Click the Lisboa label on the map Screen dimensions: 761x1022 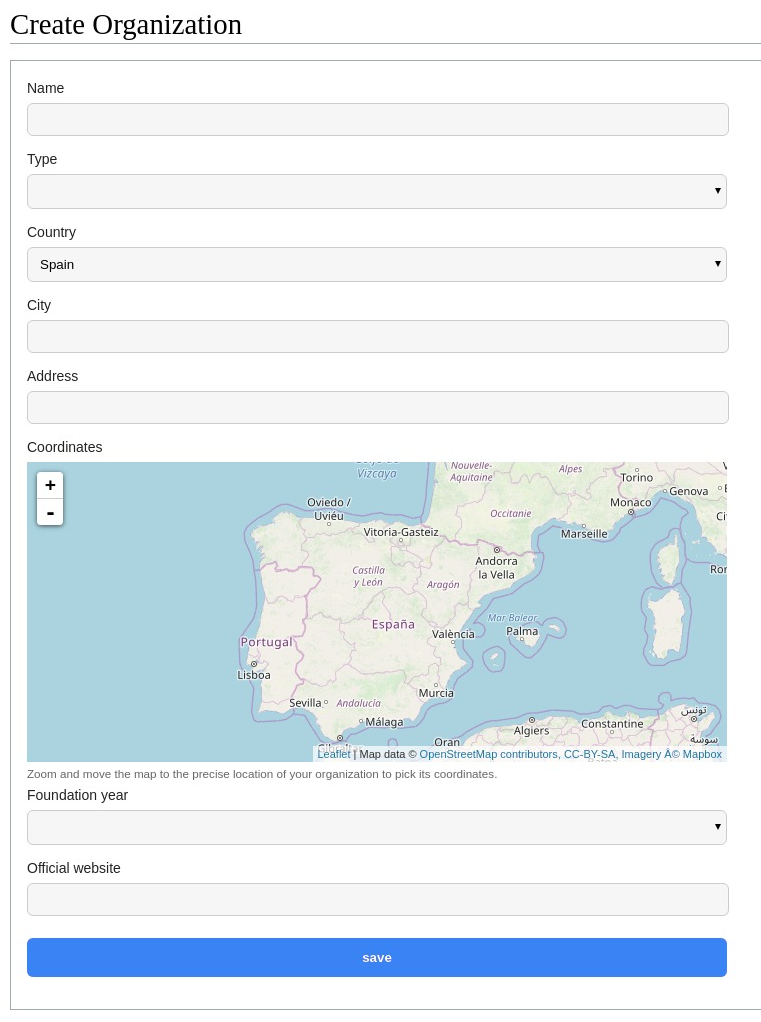click(x=254, y=675)
